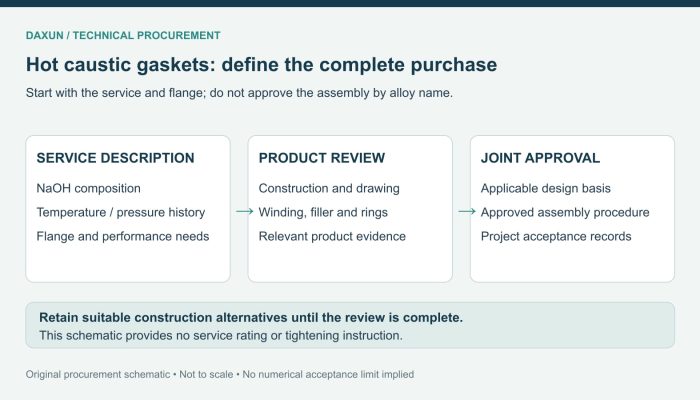This screenshot has height=400, width=700.
Task: Click 'Project acceptance records' item
Action: click(556, 237)
